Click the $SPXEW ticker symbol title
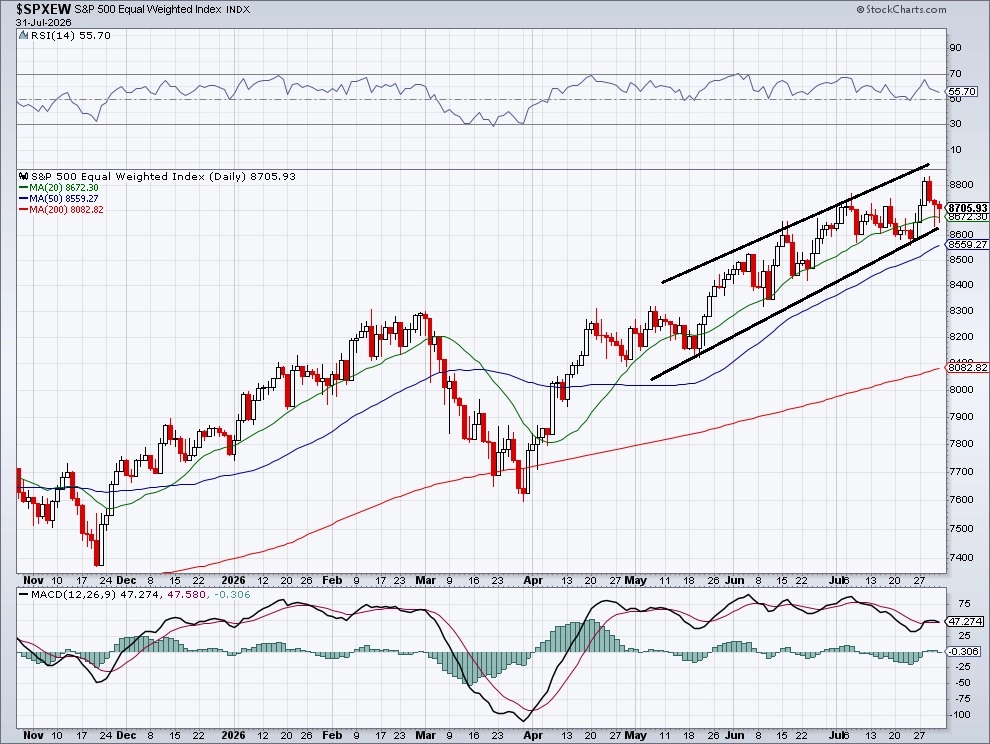990x744 pixels. [44, 9]
